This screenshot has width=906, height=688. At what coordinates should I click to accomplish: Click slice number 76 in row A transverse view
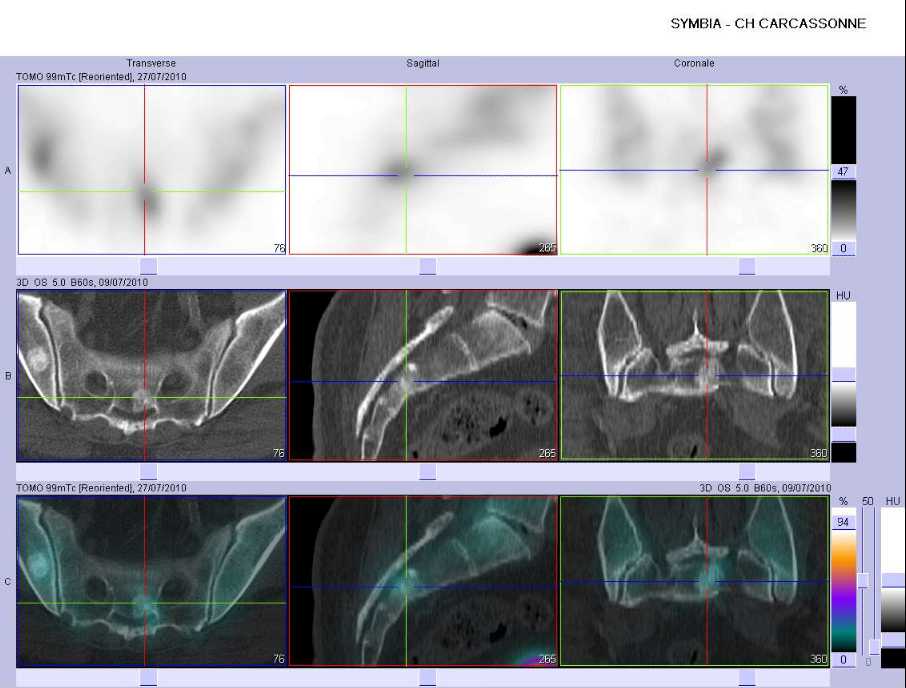coord(279,248)
